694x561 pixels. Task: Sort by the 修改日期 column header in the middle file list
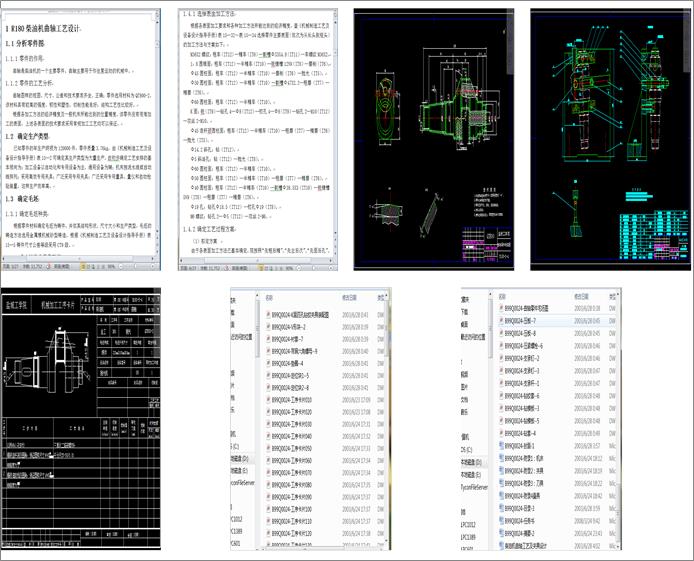[x=348, y=298]
